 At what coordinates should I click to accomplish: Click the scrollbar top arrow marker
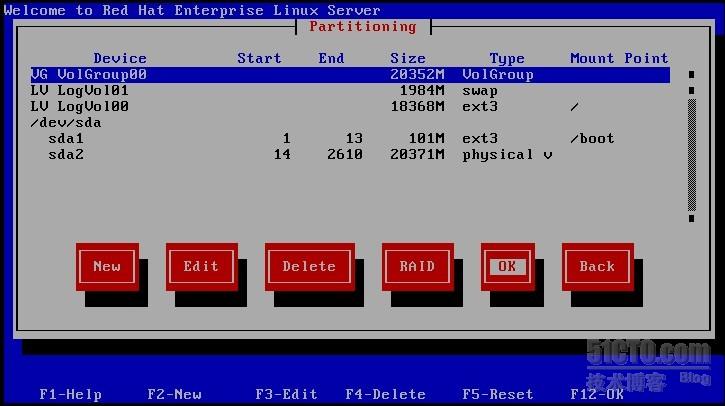point(692,74)
